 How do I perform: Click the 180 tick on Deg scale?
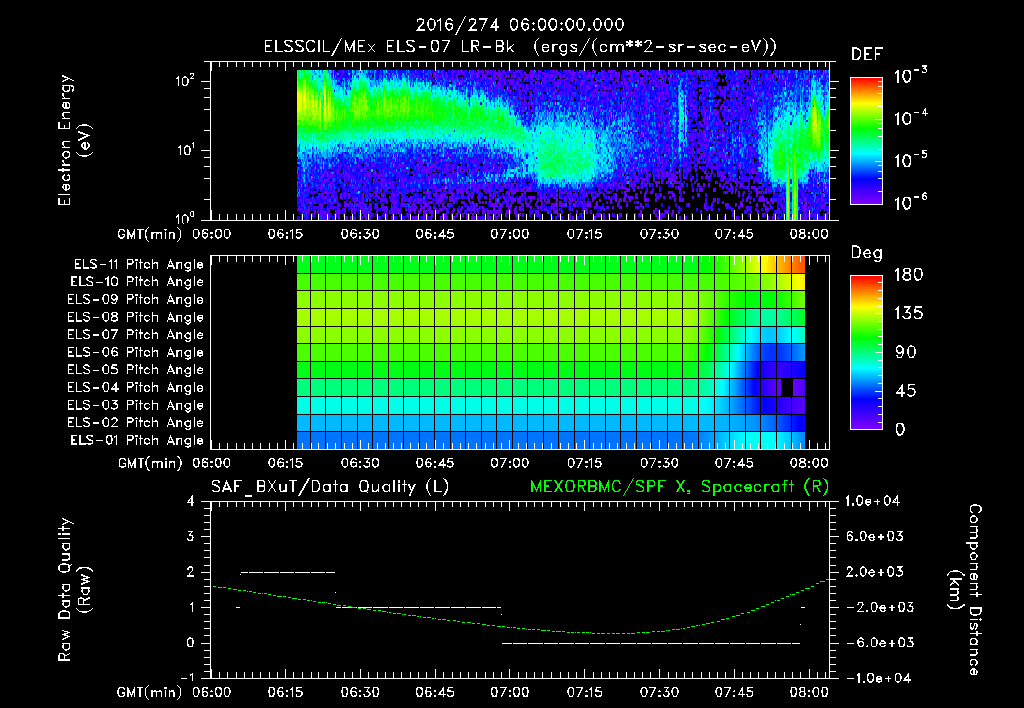tap(908, 275)
